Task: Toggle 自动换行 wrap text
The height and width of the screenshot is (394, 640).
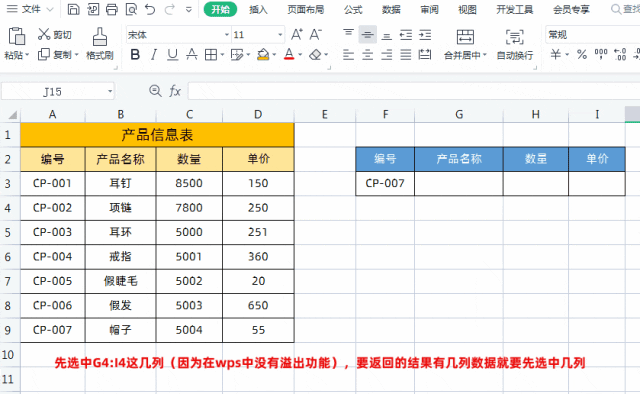Action: click(x=515, y=44)
